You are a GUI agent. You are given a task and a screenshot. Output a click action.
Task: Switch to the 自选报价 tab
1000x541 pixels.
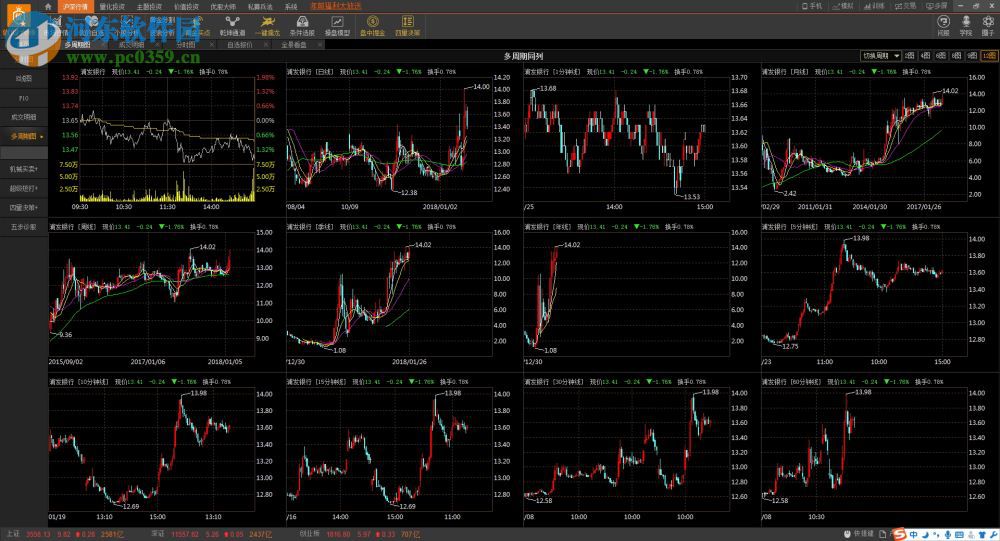point(239,45)
